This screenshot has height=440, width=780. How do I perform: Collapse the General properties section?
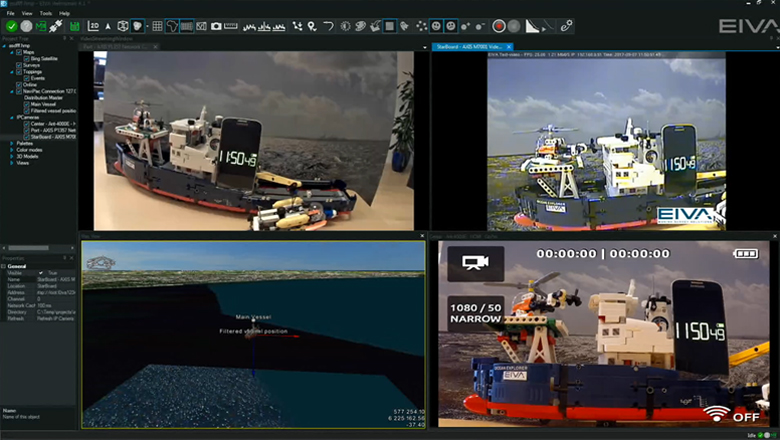click(x=3, y=266)
